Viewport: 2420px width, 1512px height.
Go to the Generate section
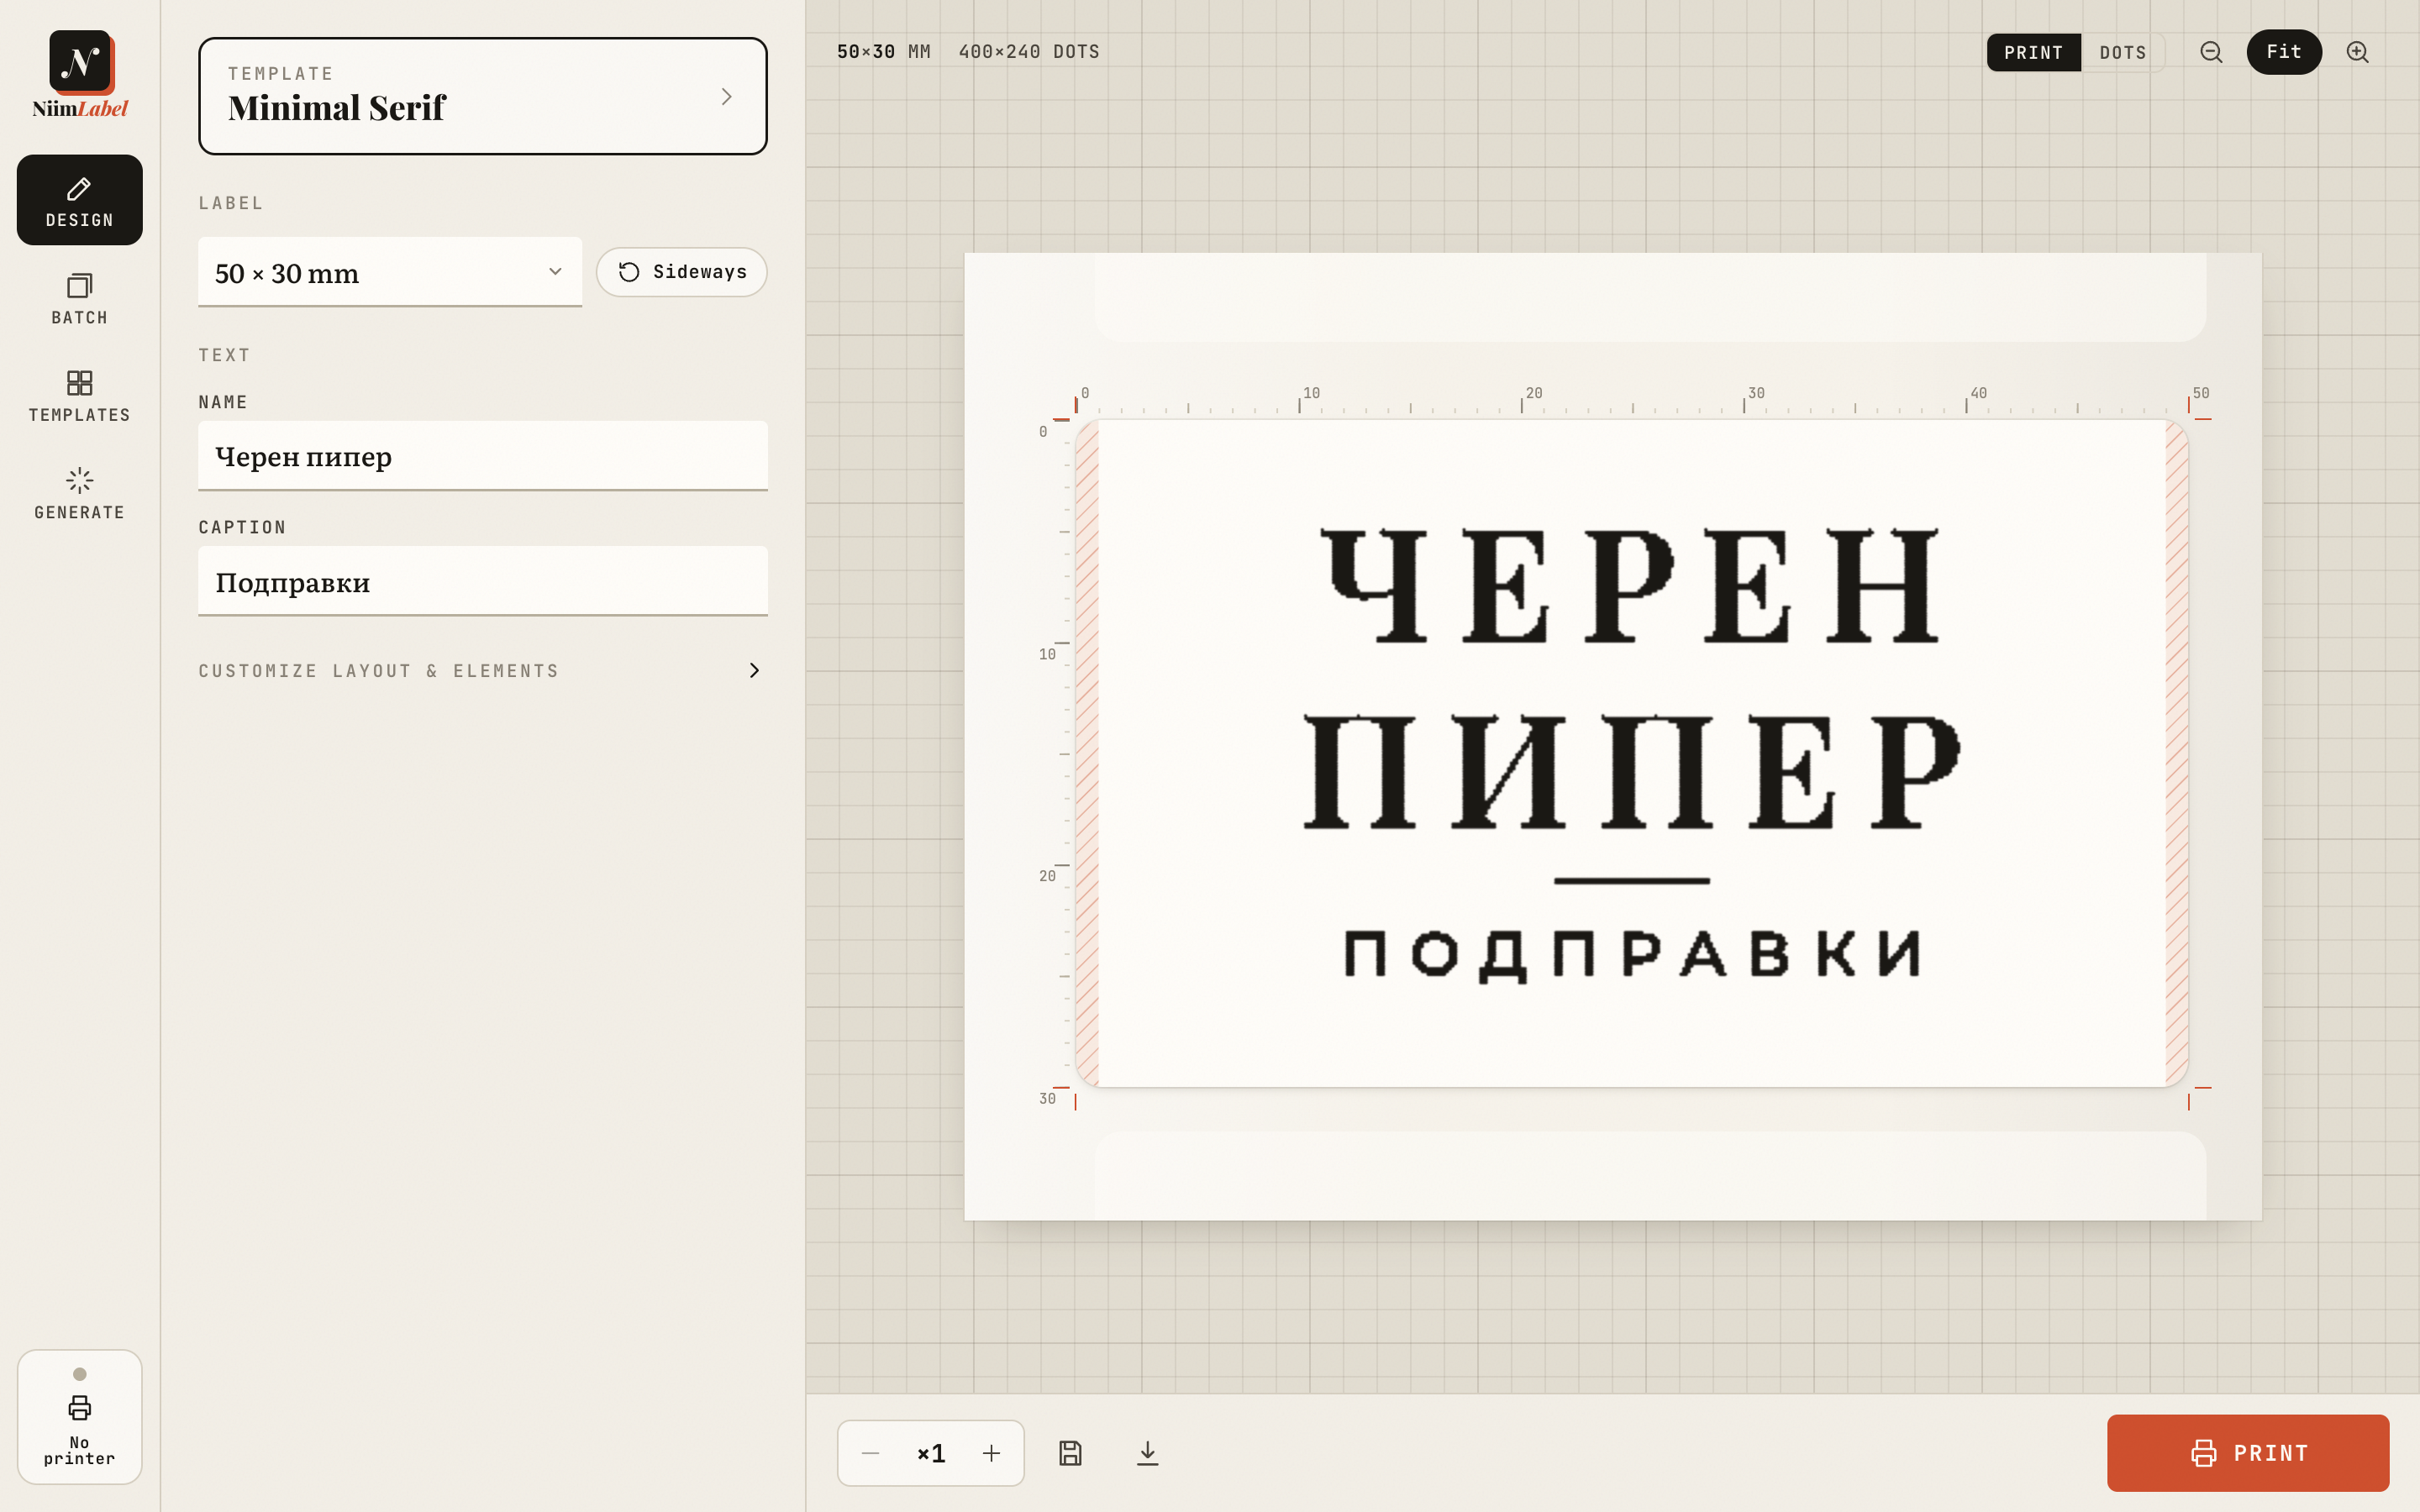click(80, 494)
